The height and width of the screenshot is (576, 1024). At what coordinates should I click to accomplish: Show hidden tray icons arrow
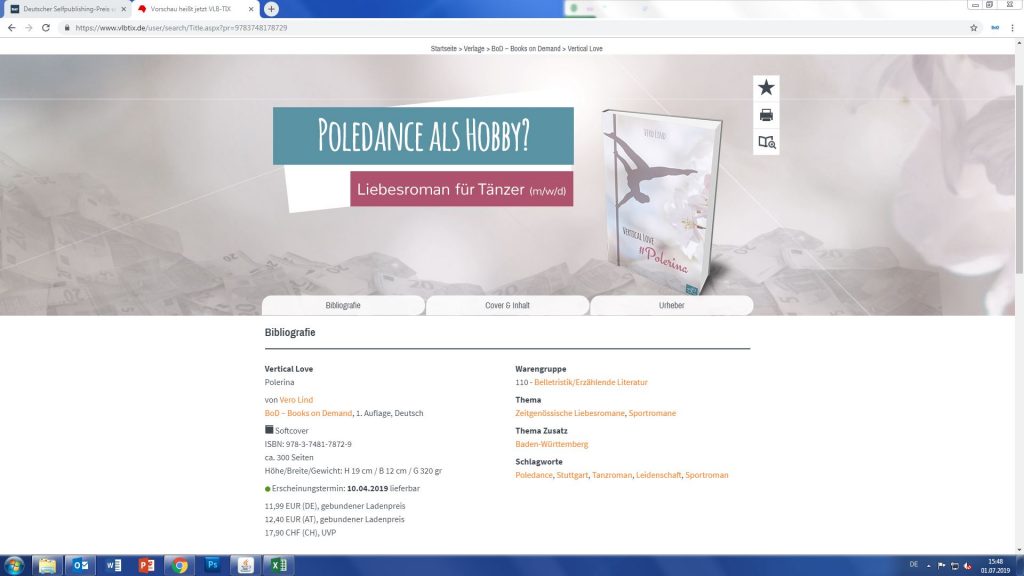click(929, 566)
